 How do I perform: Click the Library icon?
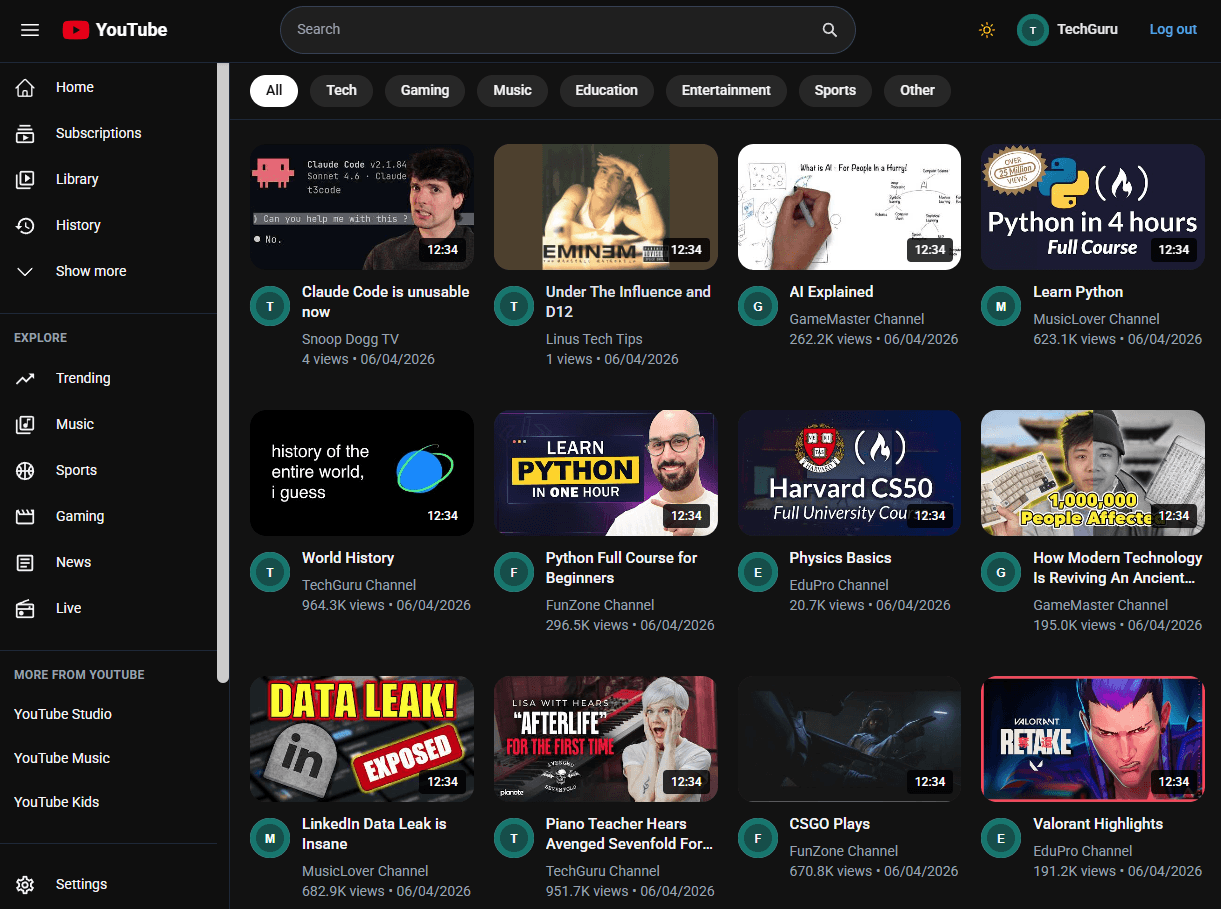26,179
